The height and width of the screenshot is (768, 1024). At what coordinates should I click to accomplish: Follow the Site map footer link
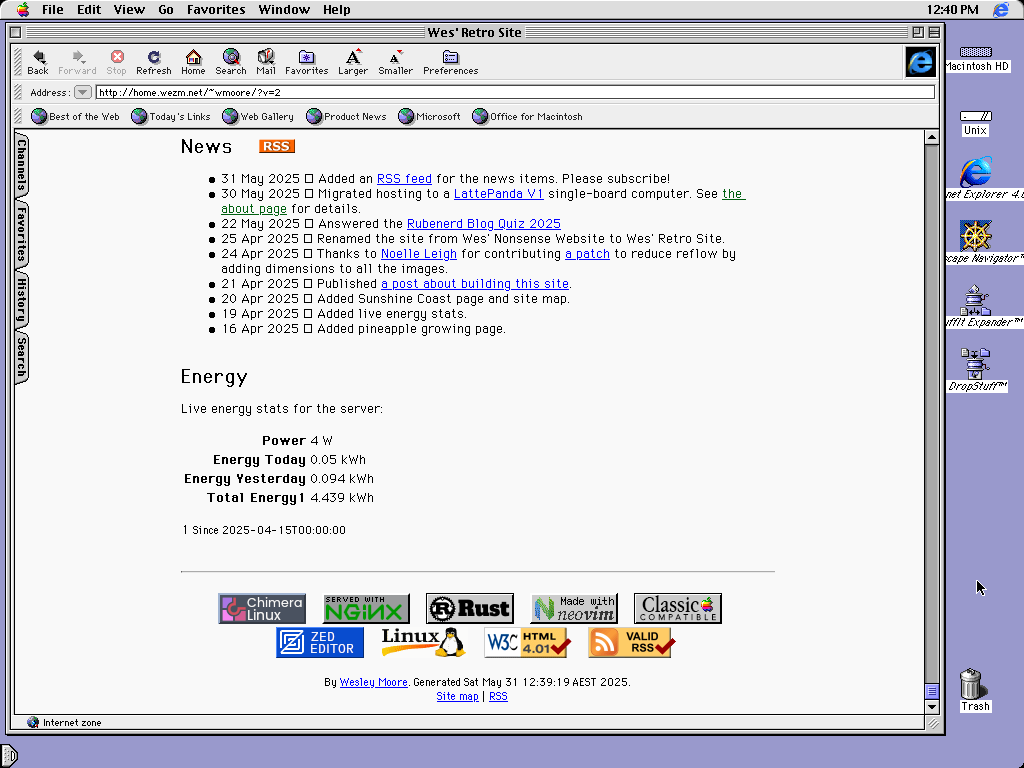(x=457, y=697)
